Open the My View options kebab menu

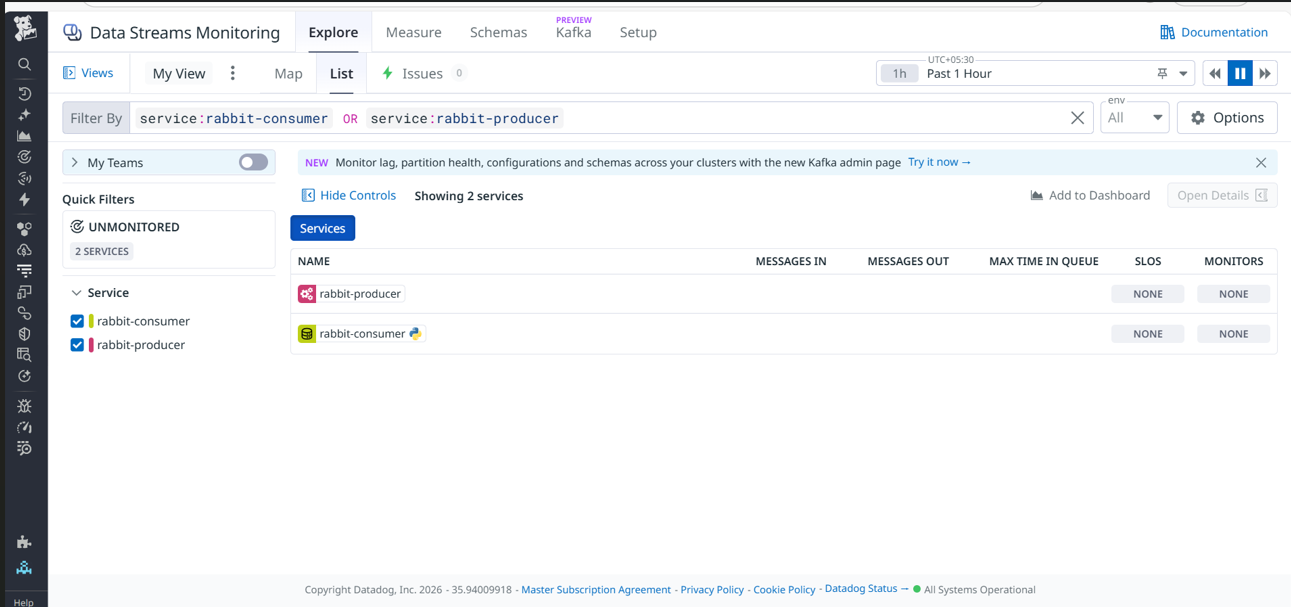click(x=233, y=73)
